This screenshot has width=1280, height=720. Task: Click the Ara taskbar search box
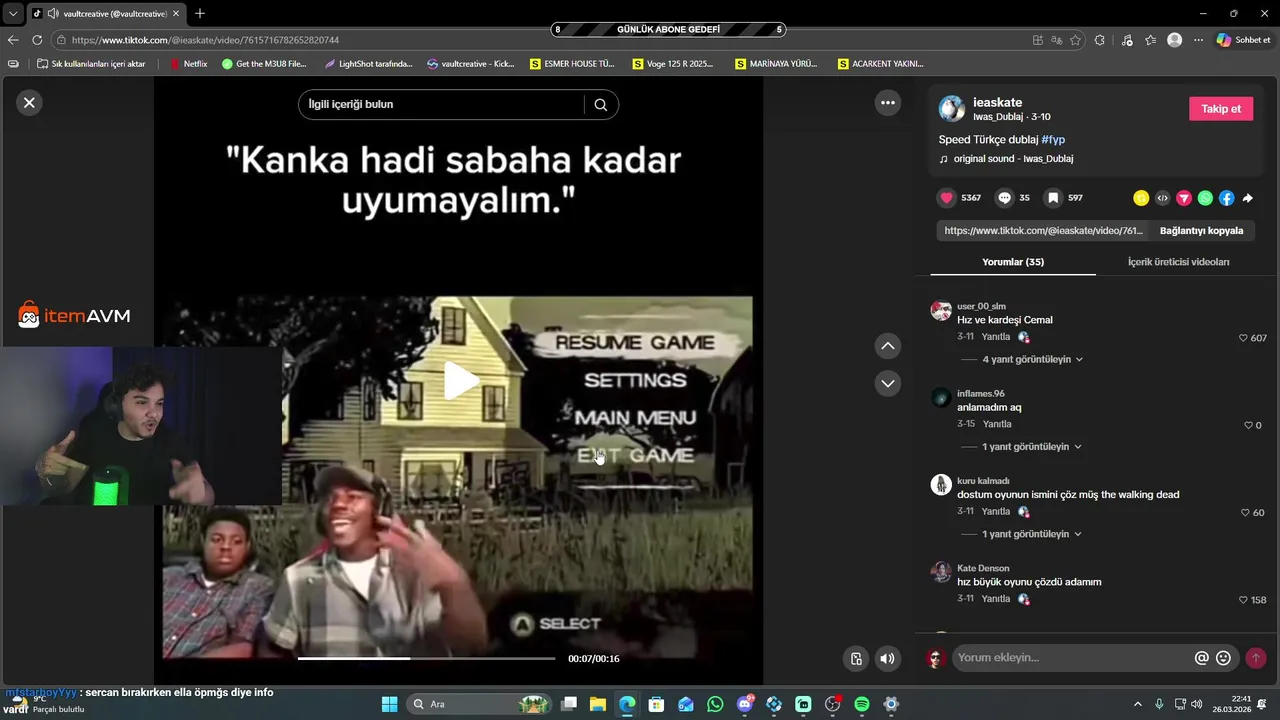coord(480,704)
